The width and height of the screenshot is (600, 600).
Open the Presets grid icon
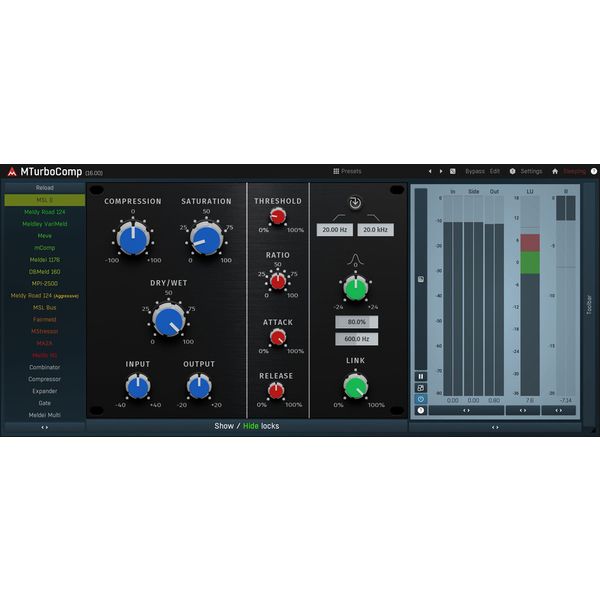tap(336, 171)
